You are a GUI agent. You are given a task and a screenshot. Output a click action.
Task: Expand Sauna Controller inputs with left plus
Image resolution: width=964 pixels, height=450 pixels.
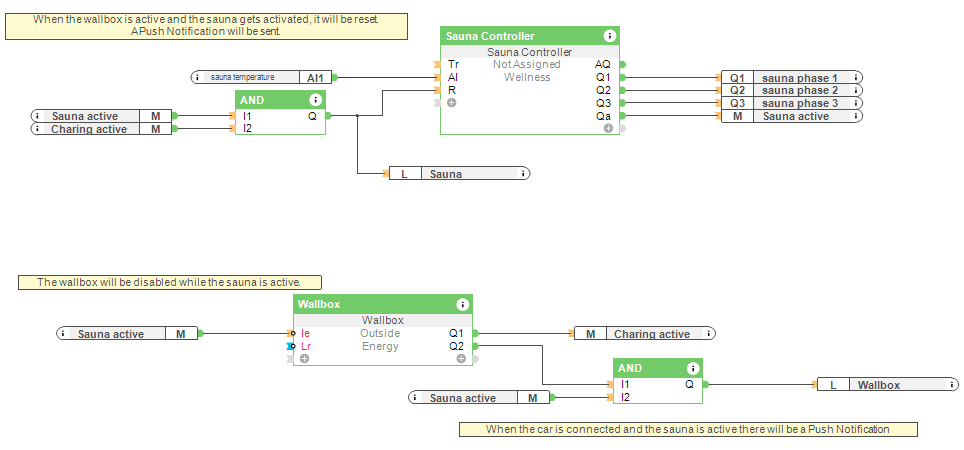coord(452,103)
